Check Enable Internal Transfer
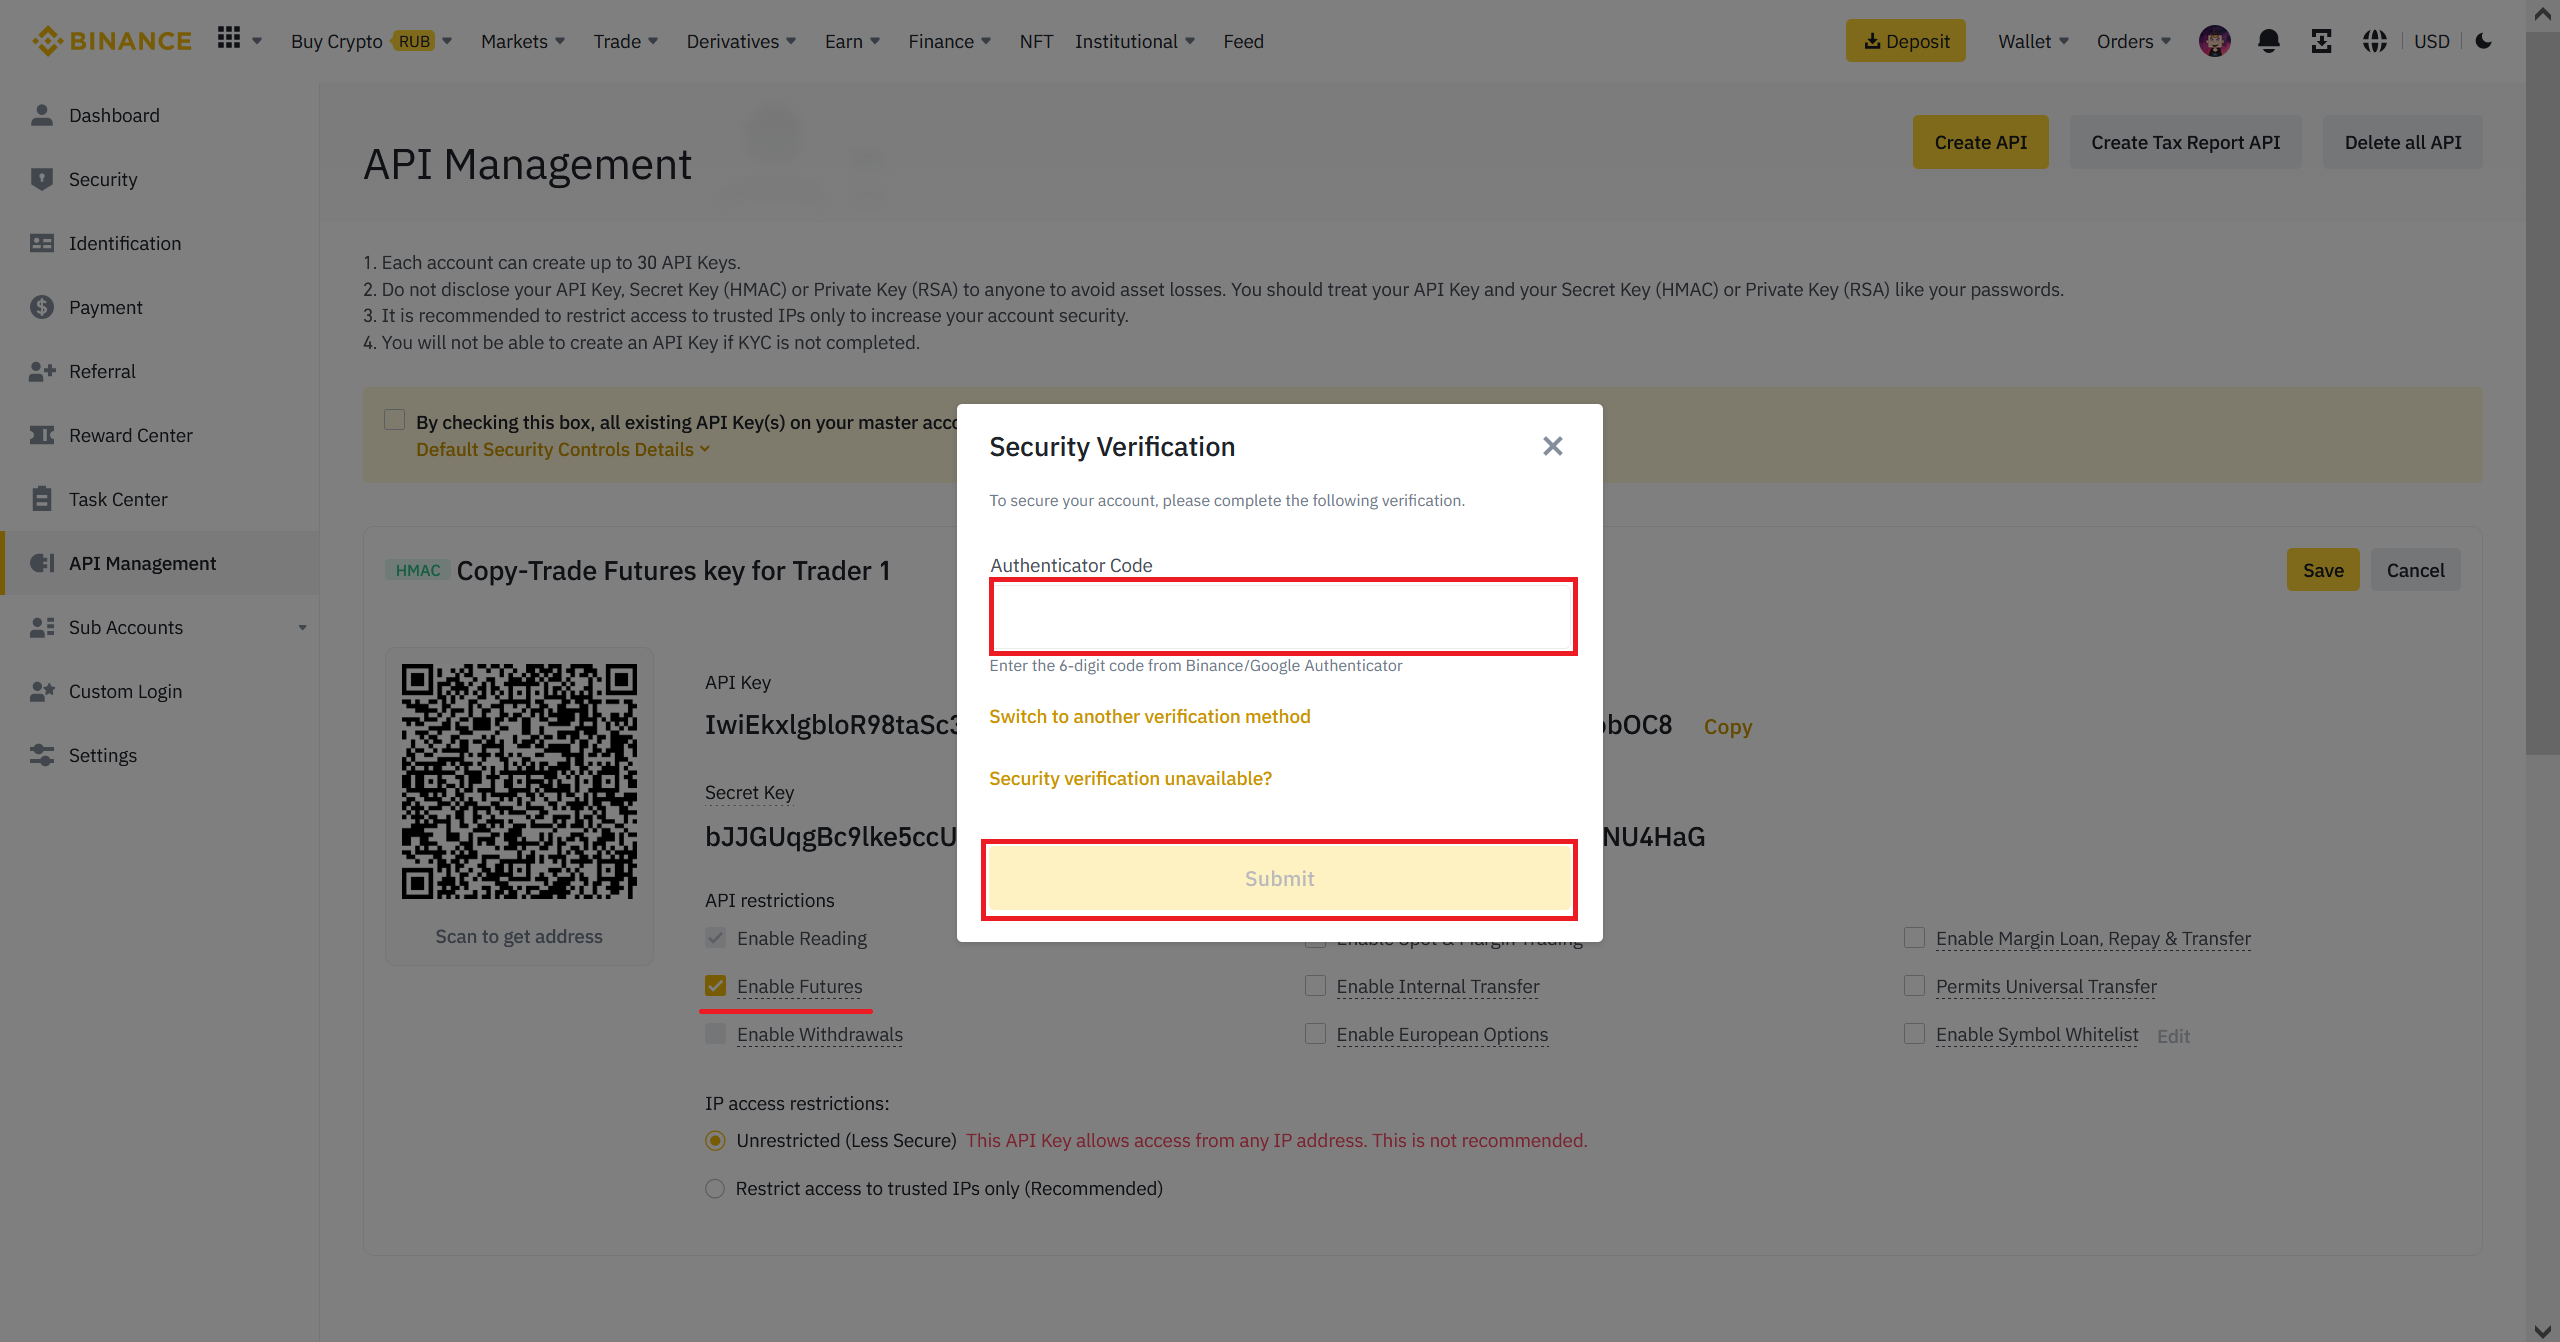Viewport: 2560px width, 1342px height. [x=1315, y=986]
